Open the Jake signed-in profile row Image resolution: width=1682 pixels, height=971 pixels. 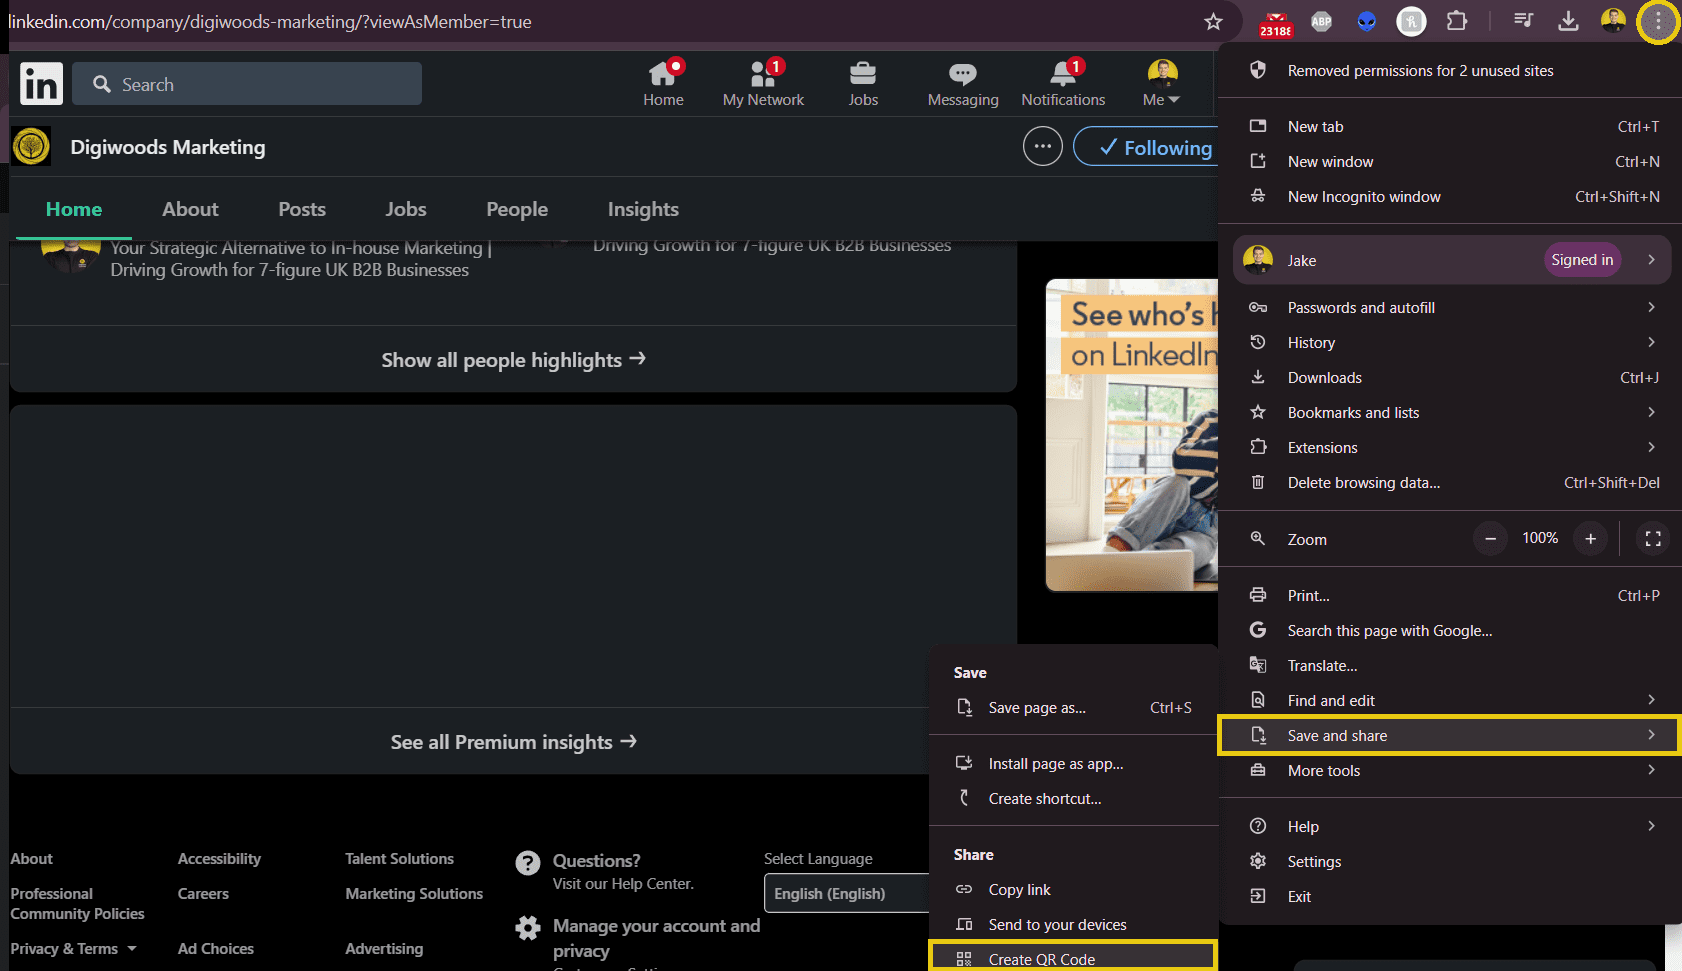(x=1451, y=260)
